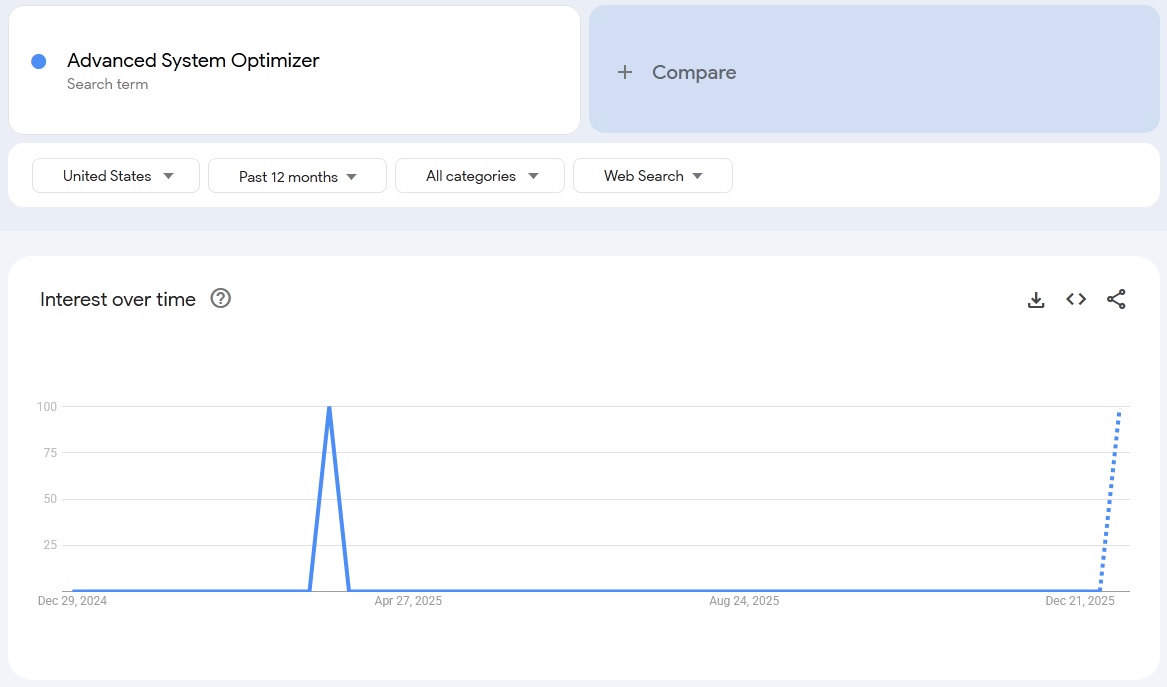Click the plus icon in the Compare box
1167x687 pixels.
point(625,72)
